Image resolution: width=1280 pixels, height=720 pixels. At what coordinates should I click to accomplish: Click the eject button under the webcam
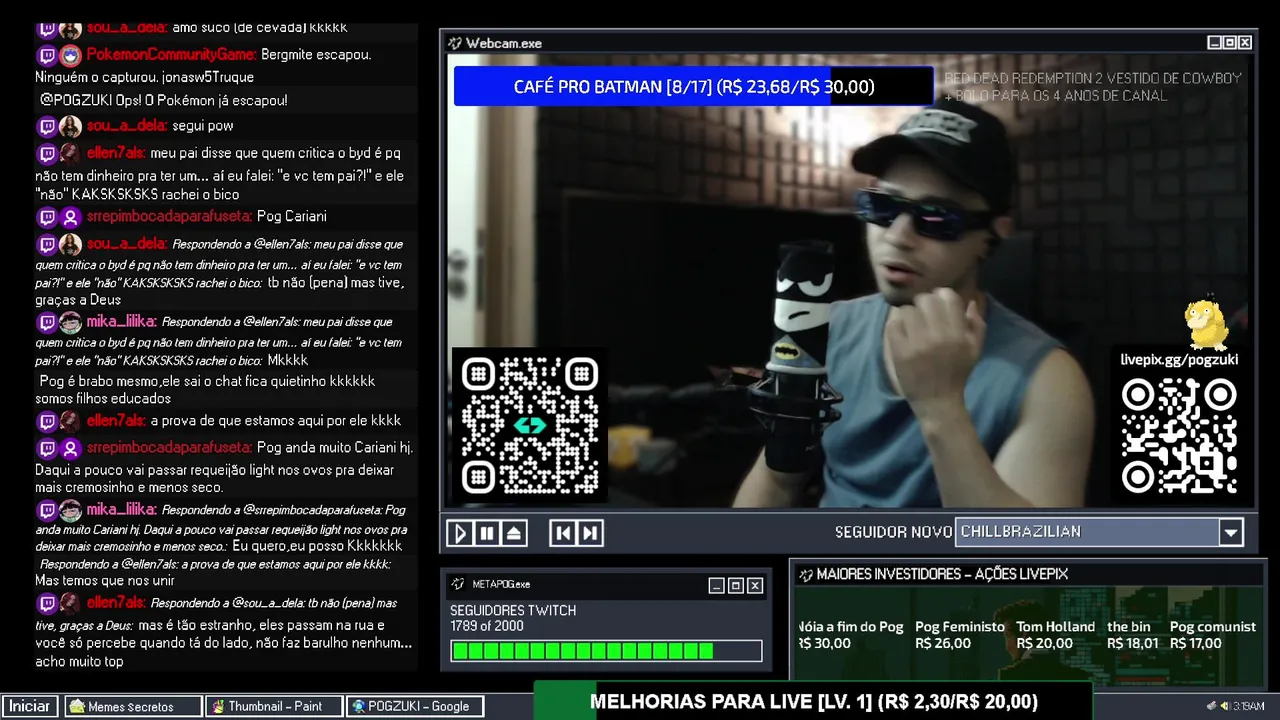coord(513,533)
